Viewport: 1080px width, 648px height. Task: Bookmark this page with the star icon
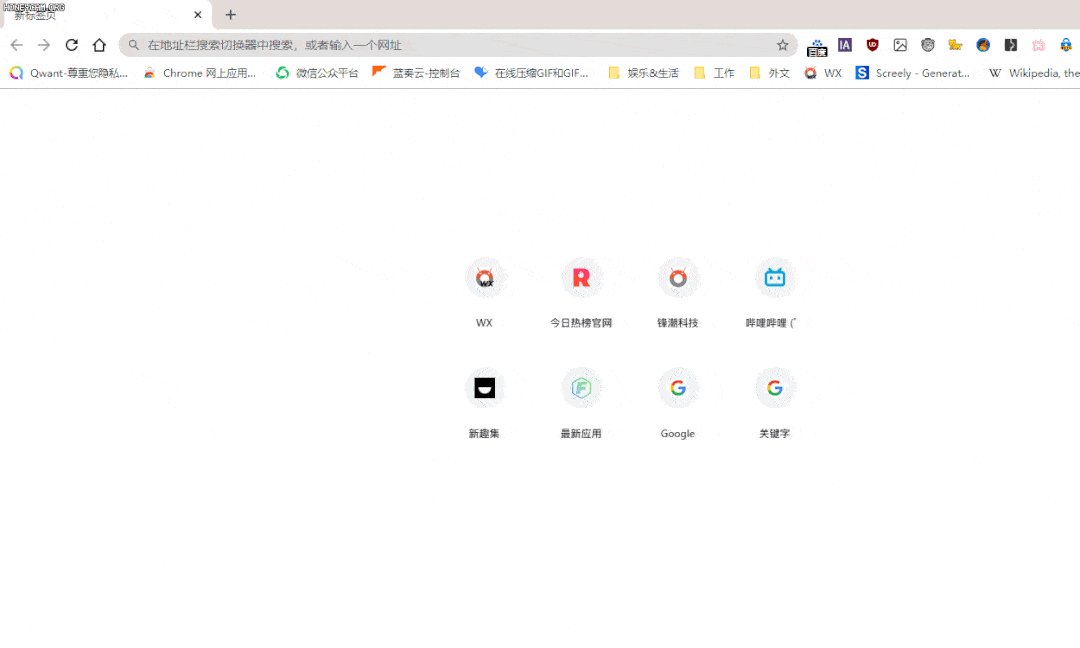[x=783, y=45]
